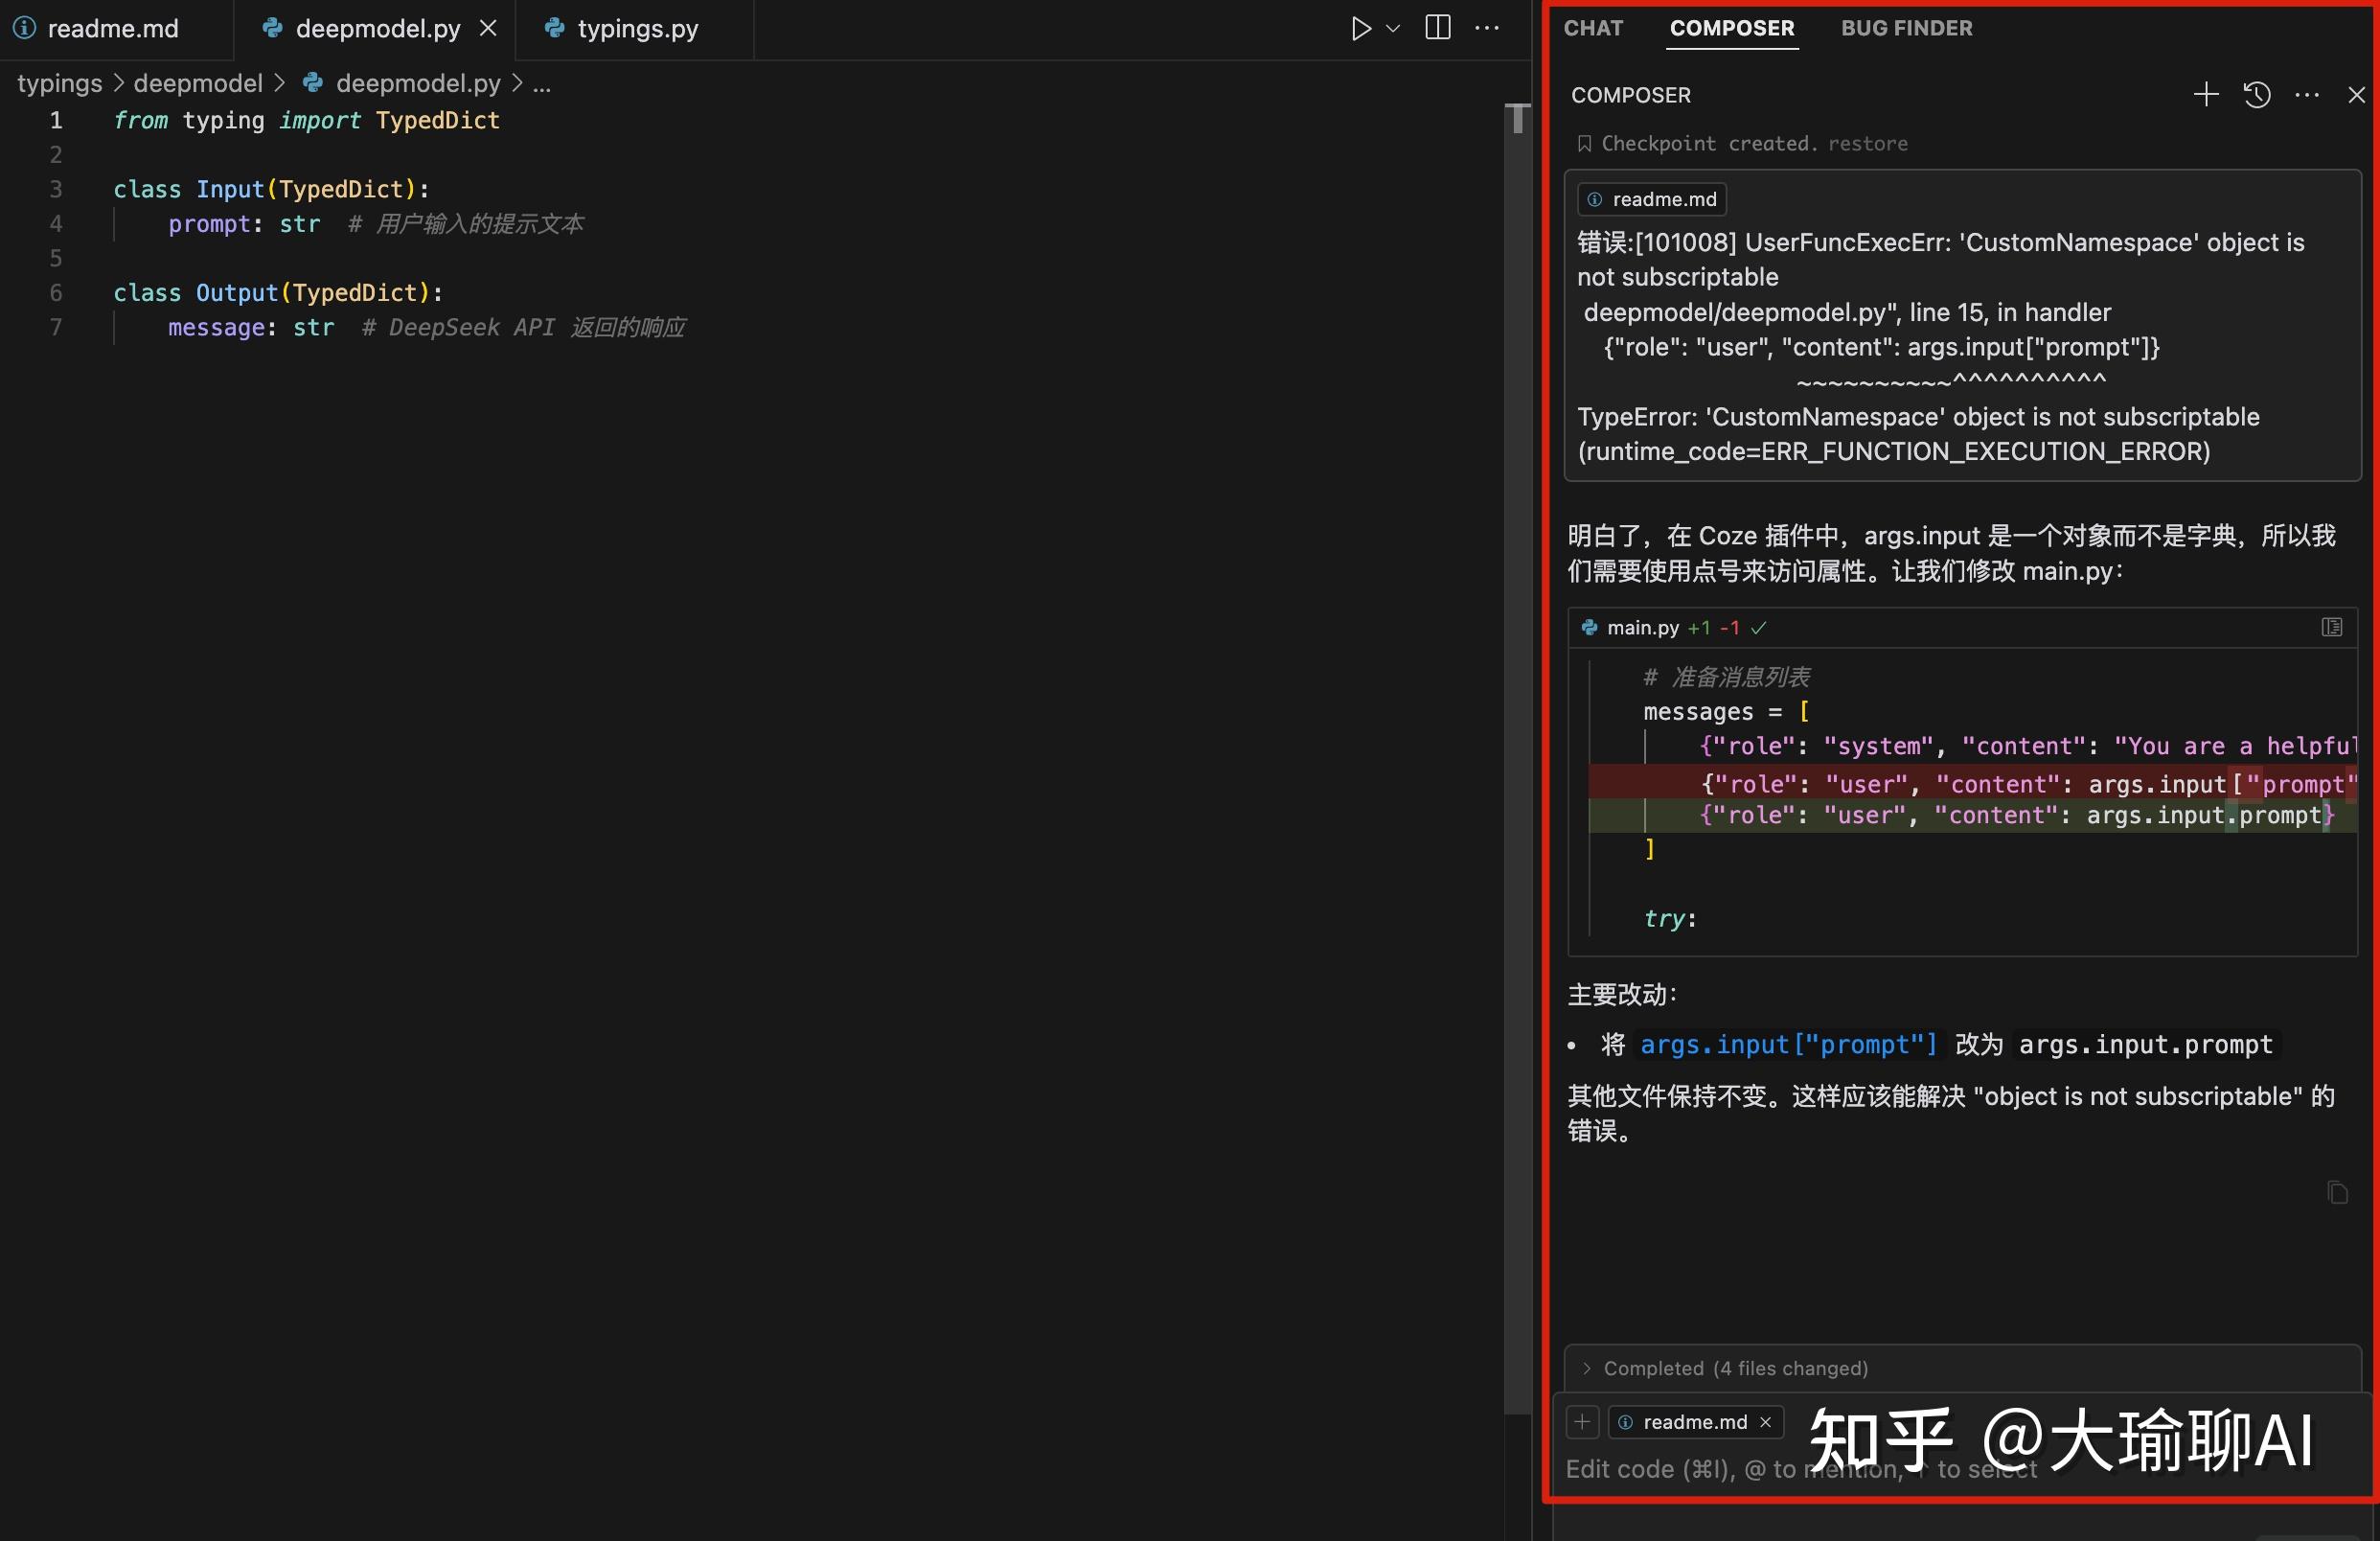Switch to the BUG FINDER tab
The height and width of the screenshot is (1541, 2380).
pyautogui.click(x=1906, y=28)
